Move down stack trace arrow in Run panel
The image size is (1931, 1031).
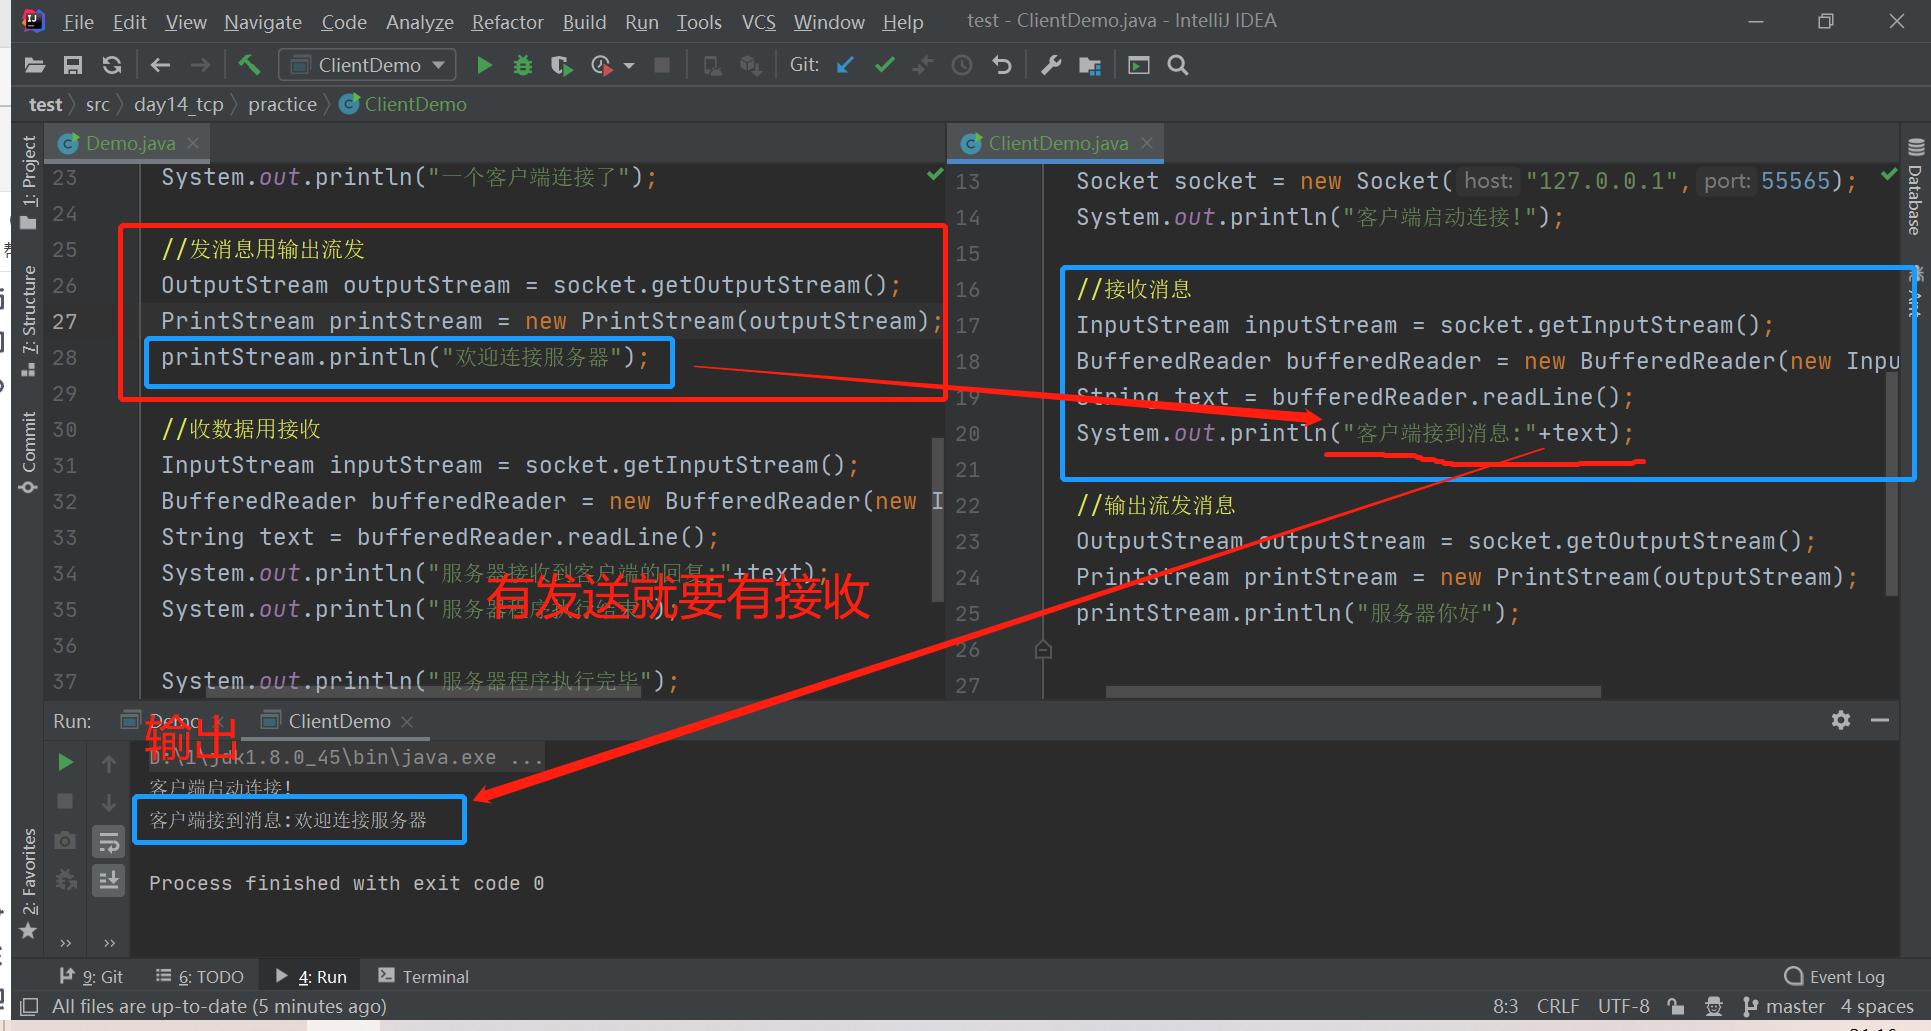(109, 802)
